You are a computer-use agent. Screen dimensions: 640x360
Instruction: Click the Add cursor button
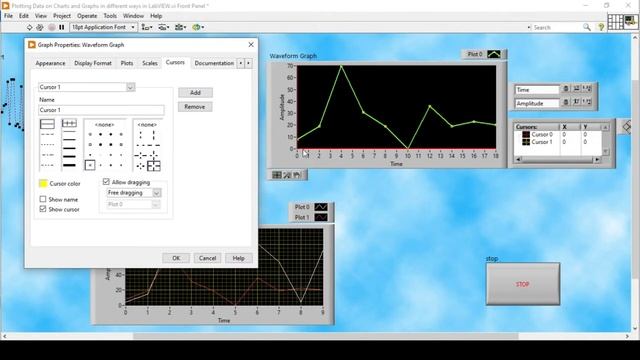click(195, 93)
